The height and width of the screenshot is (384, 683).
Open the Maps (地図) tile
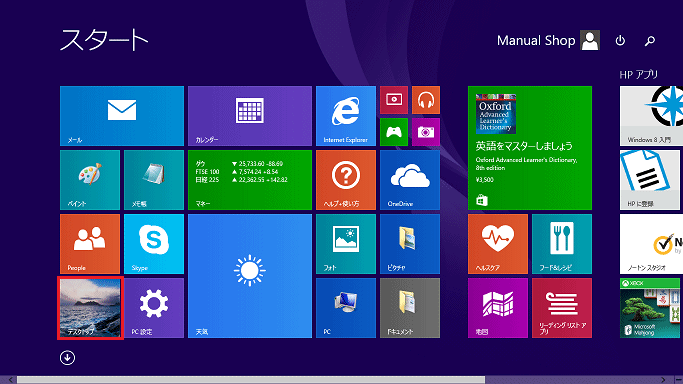pos(497,308)
